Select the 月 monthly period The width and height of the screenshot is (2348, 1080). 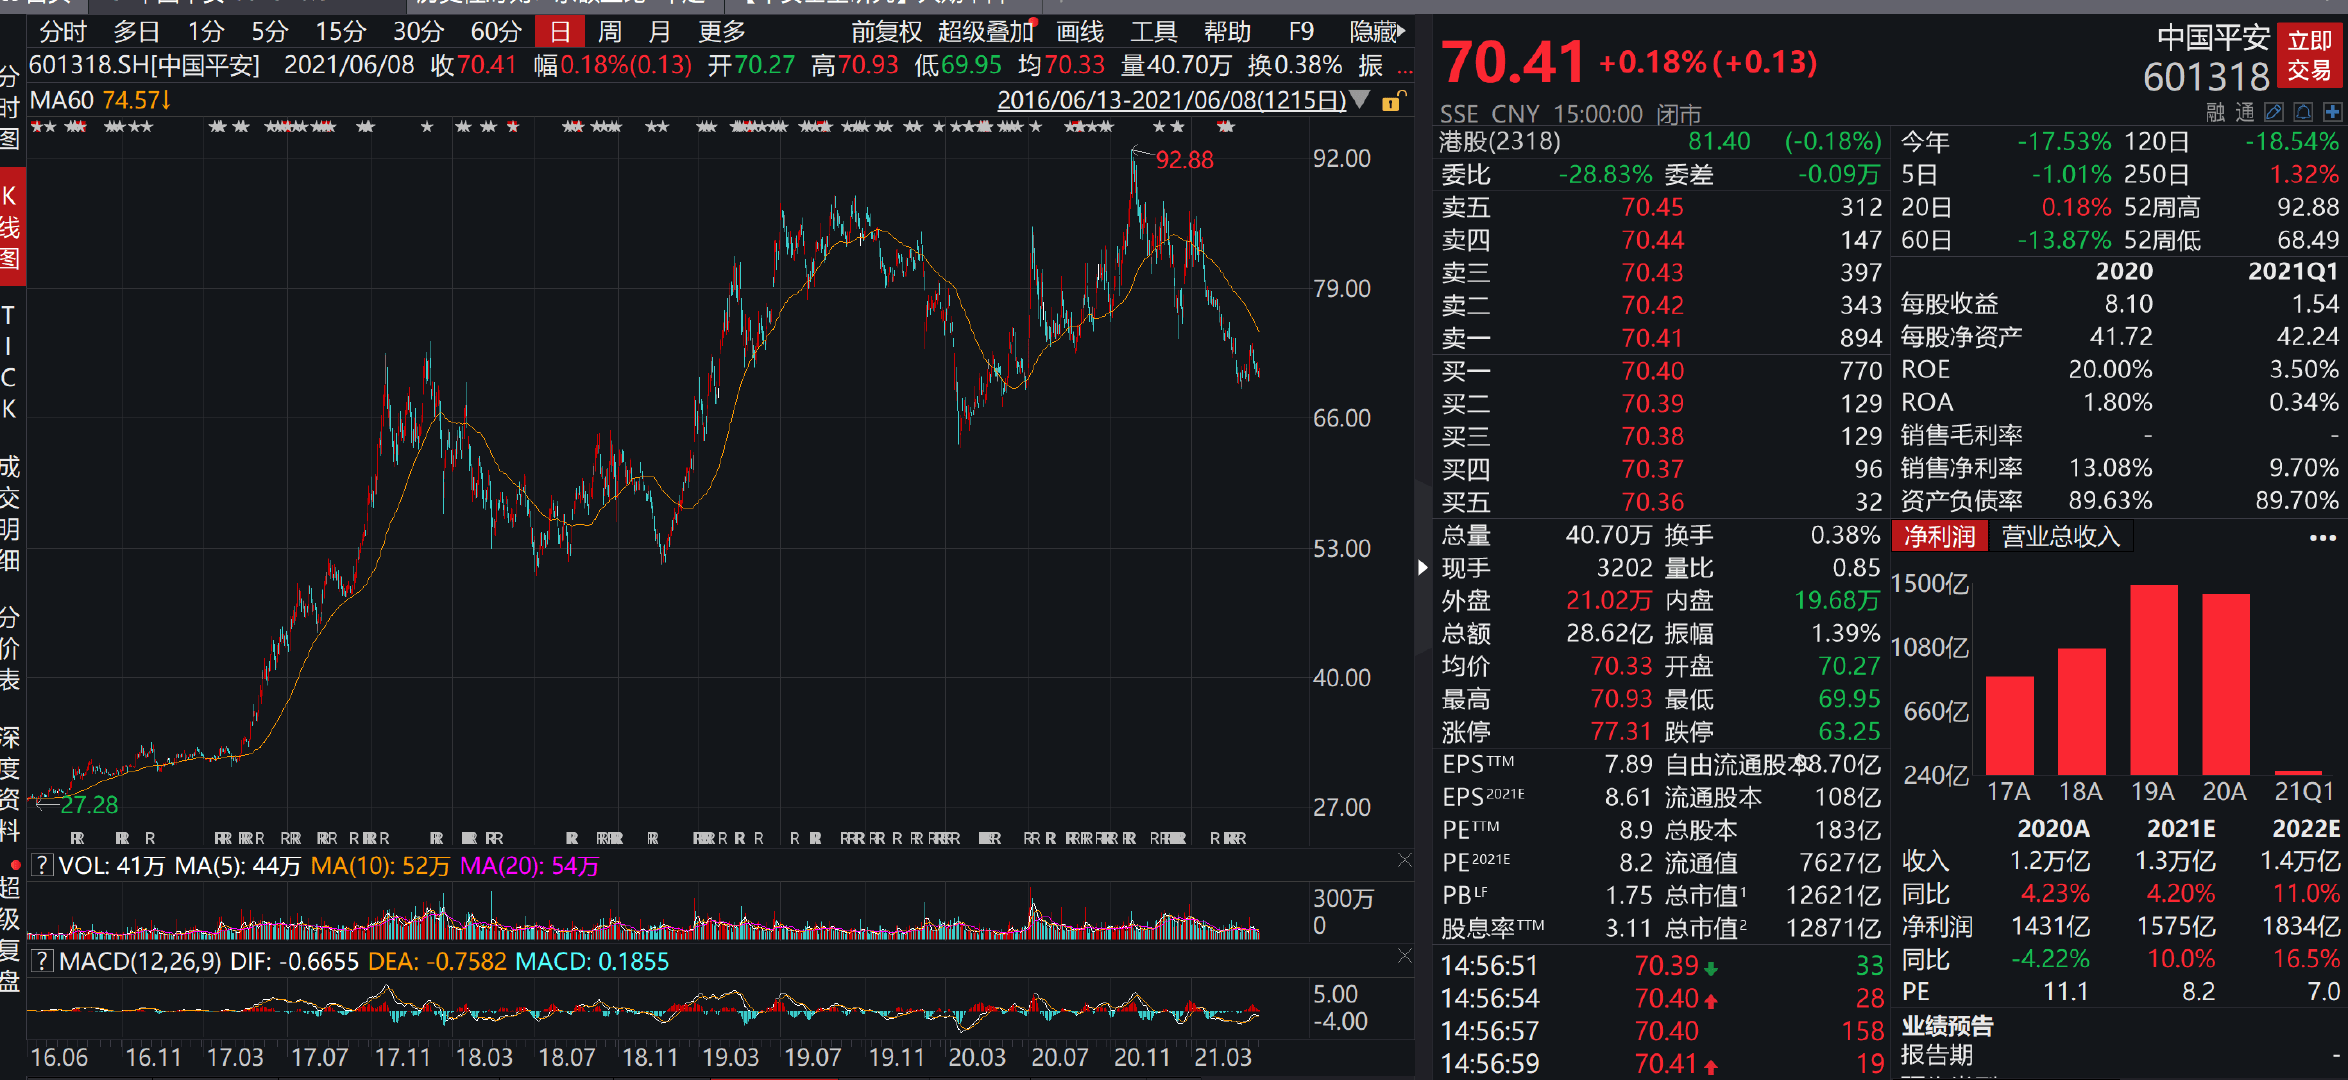click(x=659, y=32)
